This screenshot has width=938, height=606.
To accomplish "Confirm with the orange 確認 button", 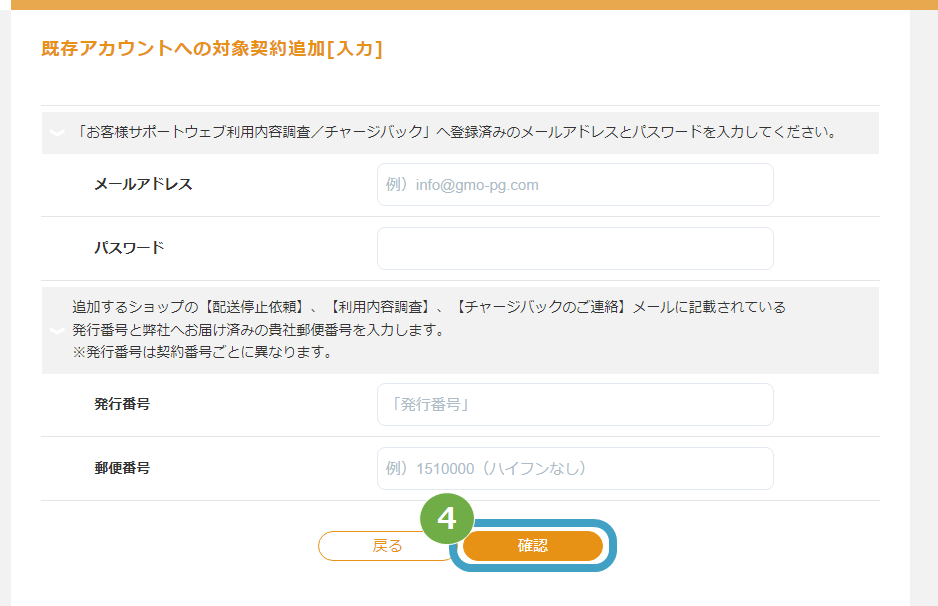I will (532, 546).
